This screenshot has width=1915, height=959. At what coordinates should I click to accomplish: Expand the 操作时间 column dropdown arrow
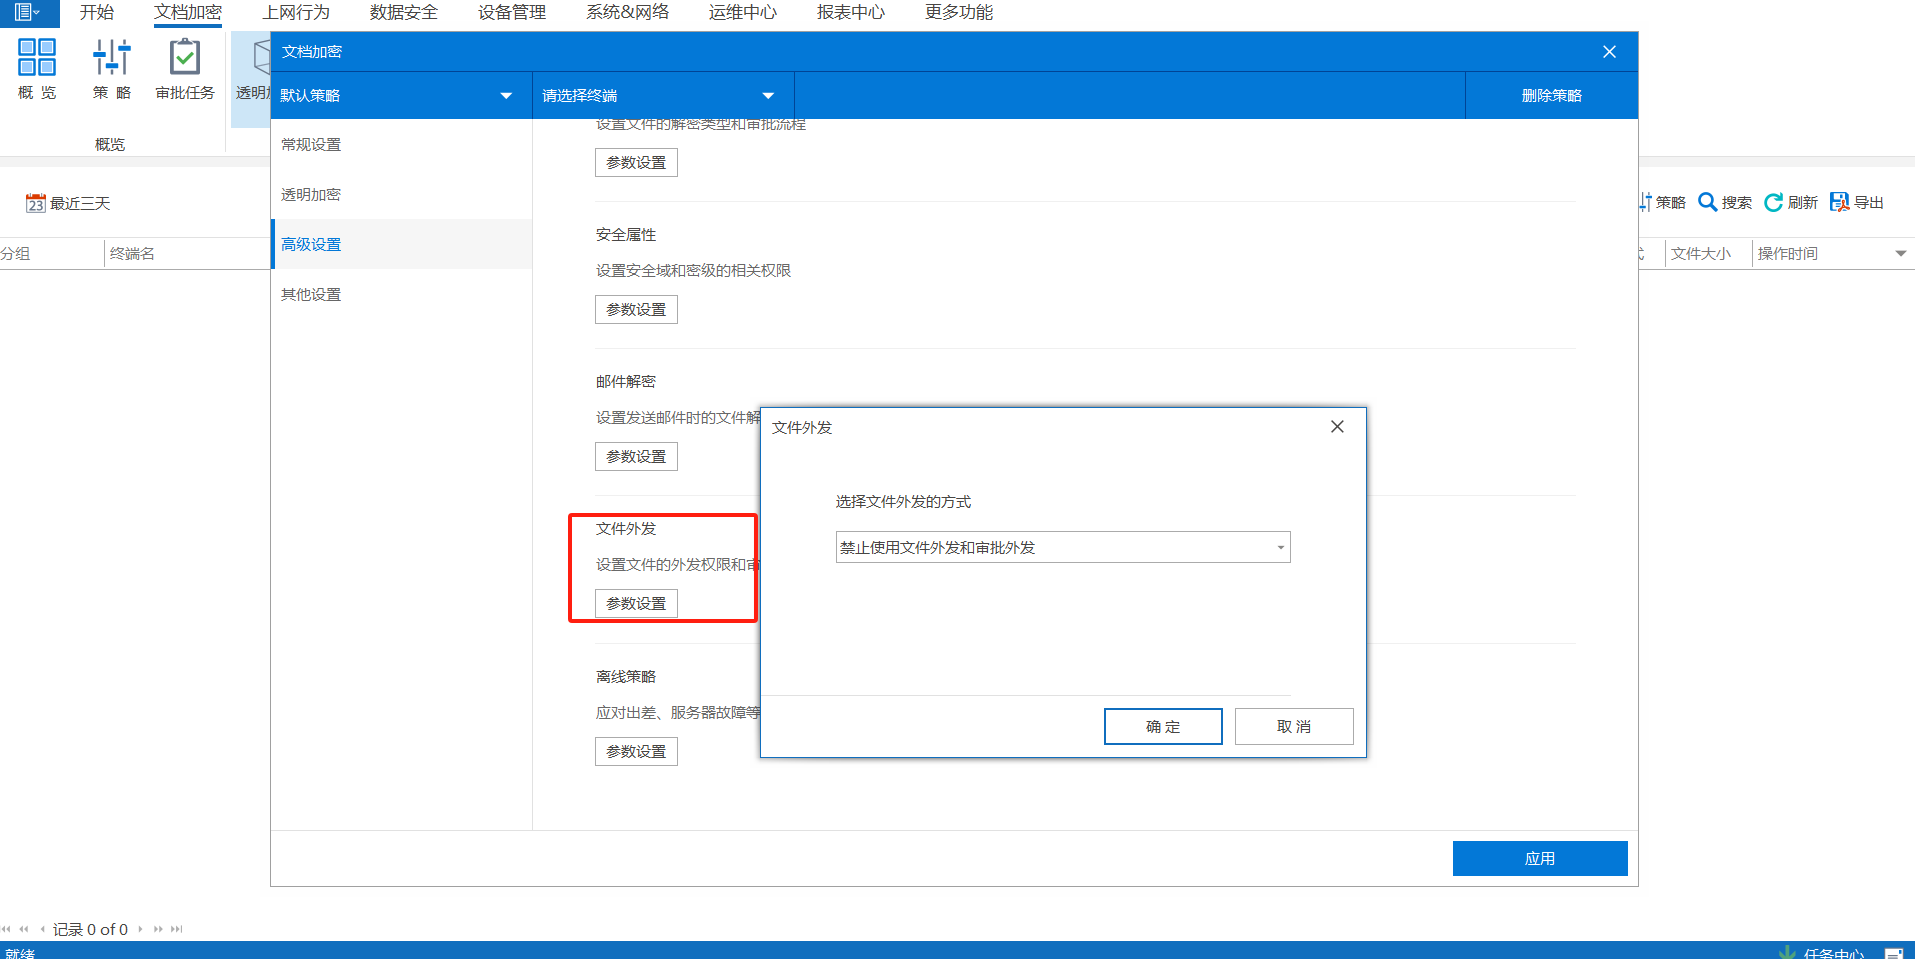1900,254
